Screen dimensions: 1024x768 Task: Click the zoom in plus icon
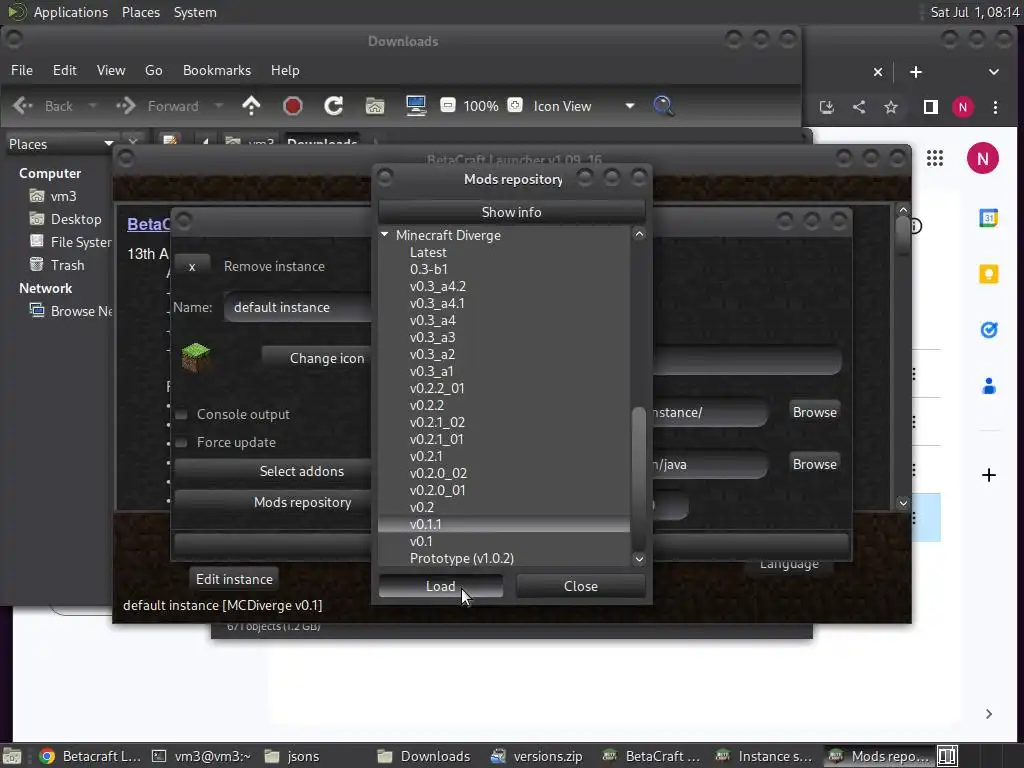point(515,105)
